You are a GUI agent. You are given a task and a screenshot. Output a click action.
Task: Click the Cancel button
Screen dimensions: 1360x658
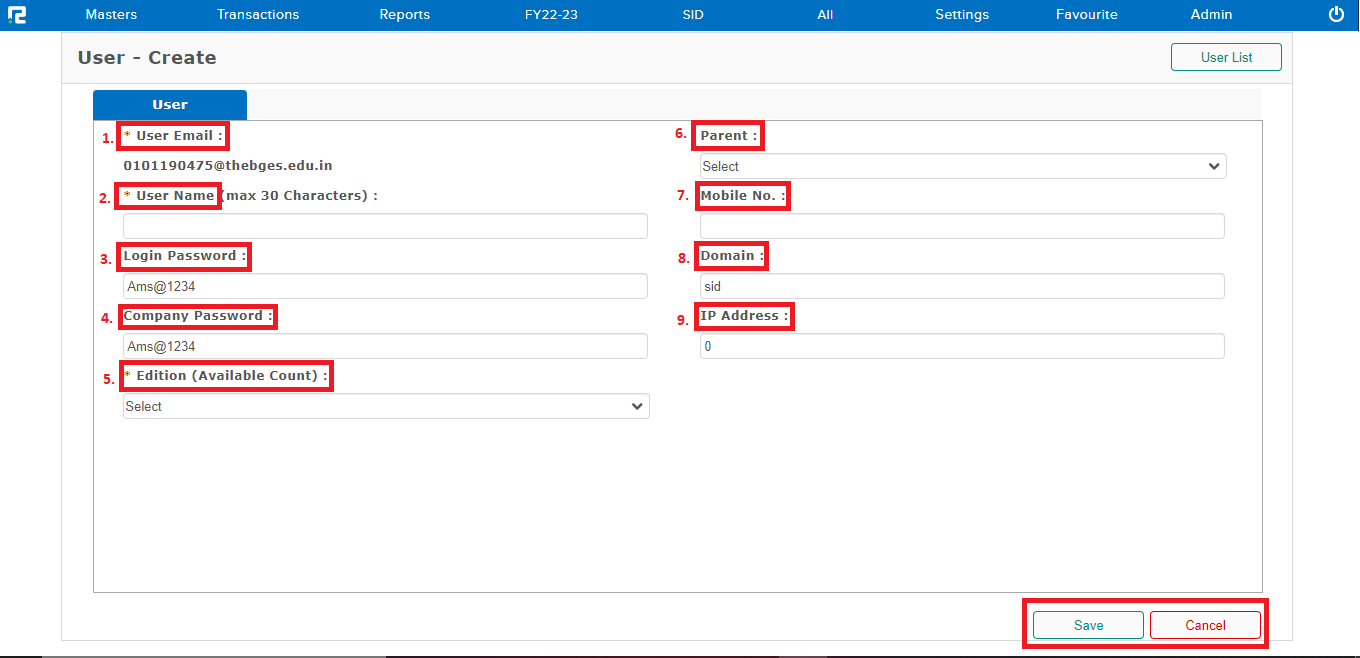(1205, 624)
